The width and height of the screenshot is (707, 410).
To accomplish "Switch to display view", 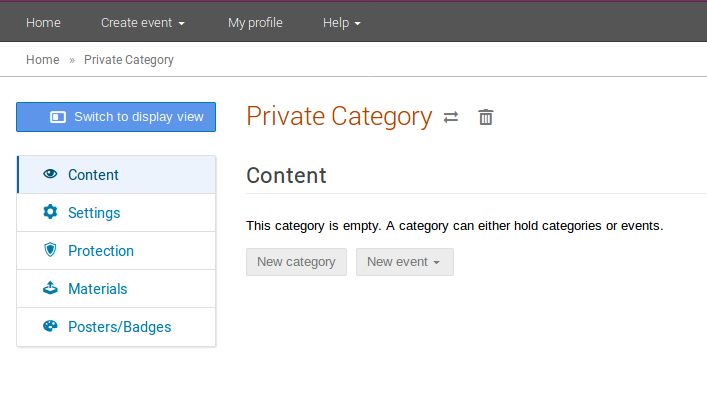I will tap(116, 117).
